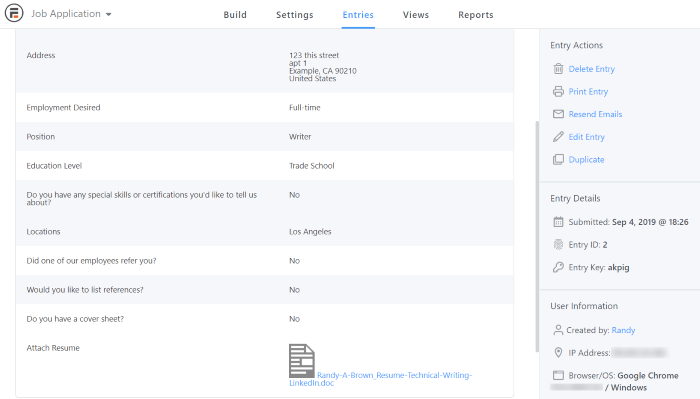700x399 pixels.
Task: Open the Settings tab
Action: tap(295, 15)
